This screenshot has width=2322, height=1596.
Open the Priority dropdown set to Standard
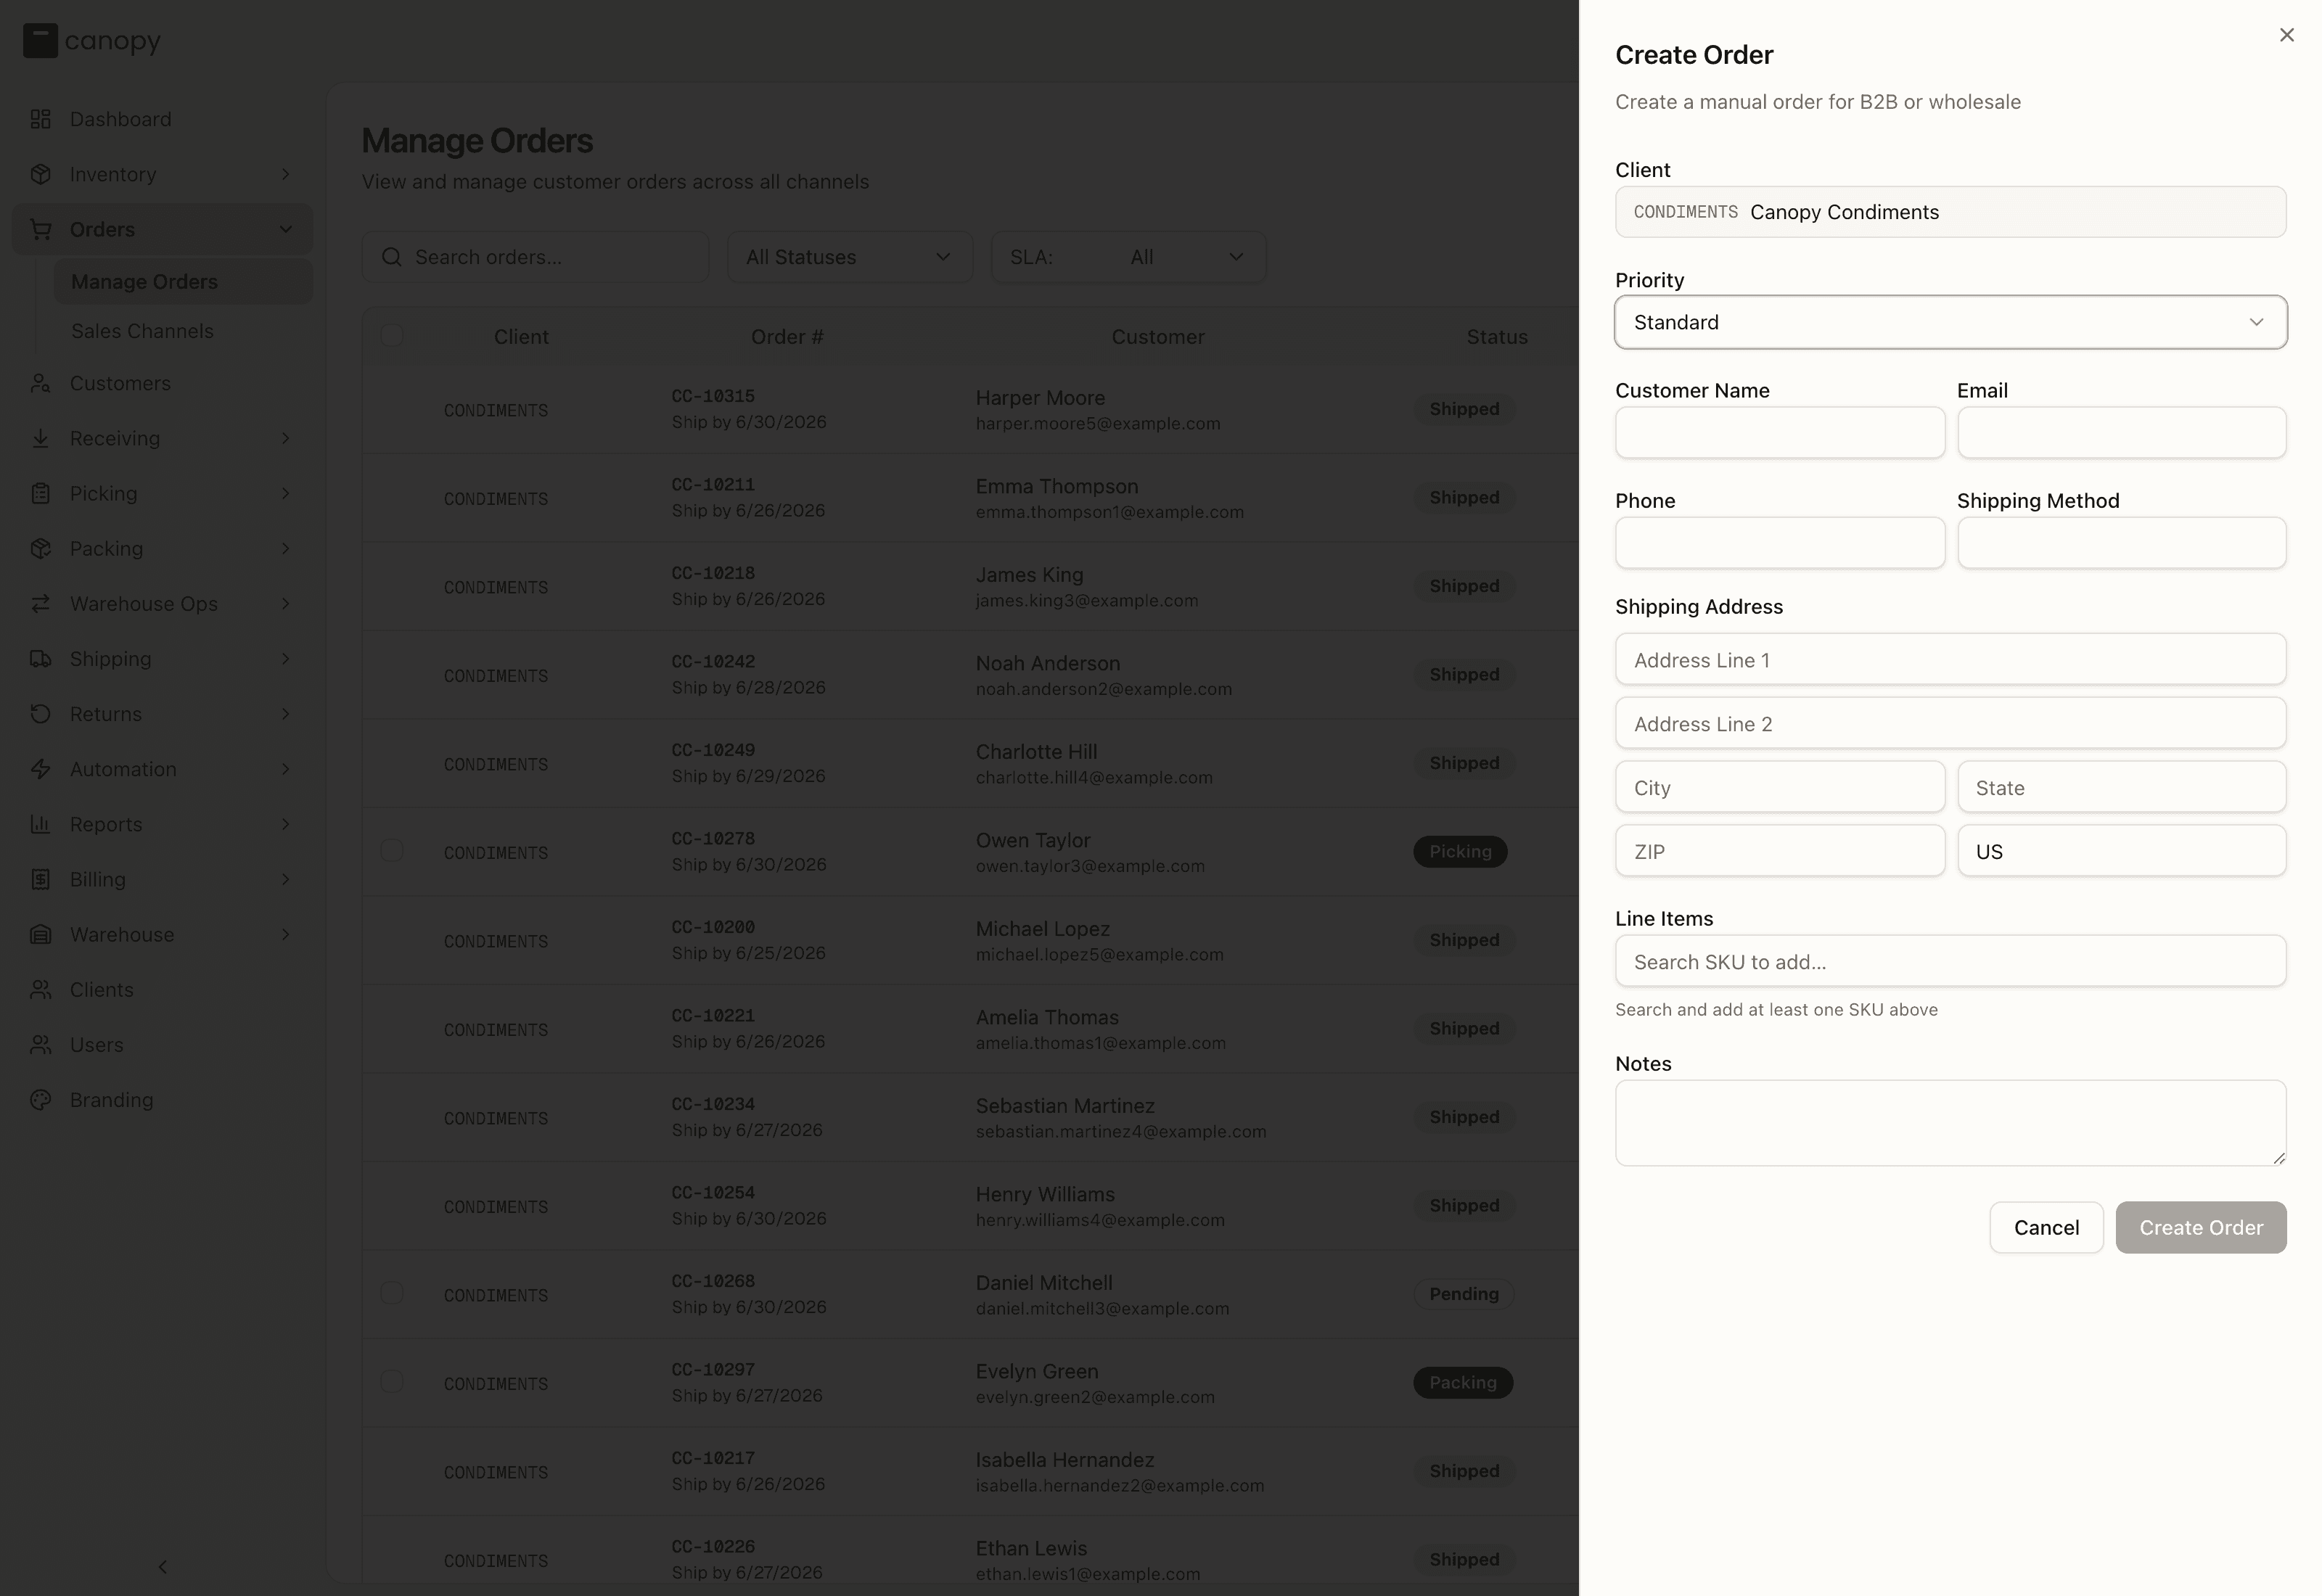click(1950, 322)
